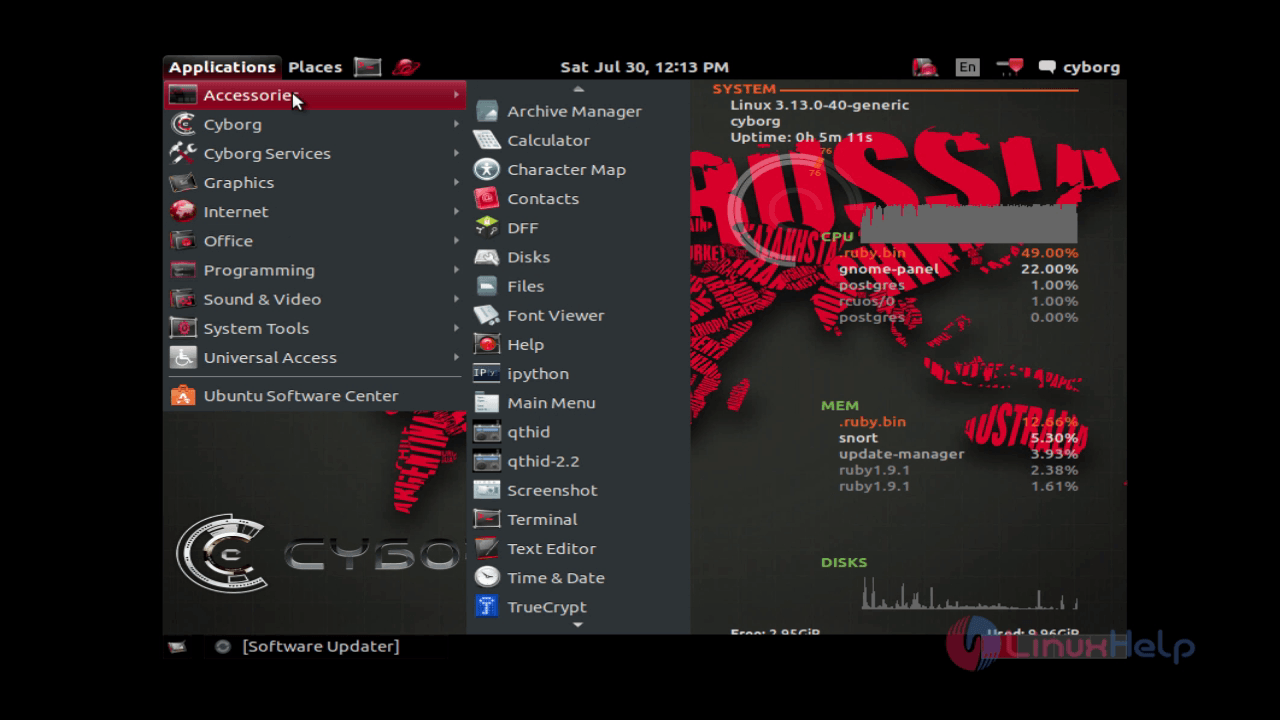The height and width of the screenshot is (720, 1280).
Task: Select the Office category label
Action: coord(228,241)
